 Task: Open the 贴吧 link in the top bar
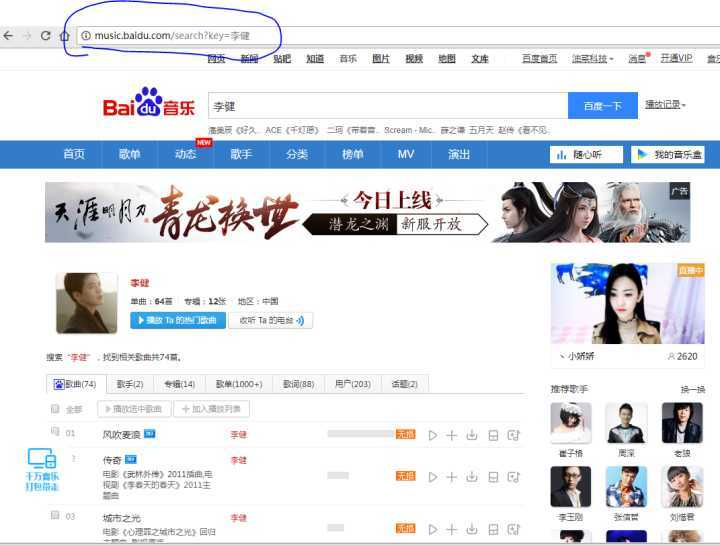[x=282, y=59]
